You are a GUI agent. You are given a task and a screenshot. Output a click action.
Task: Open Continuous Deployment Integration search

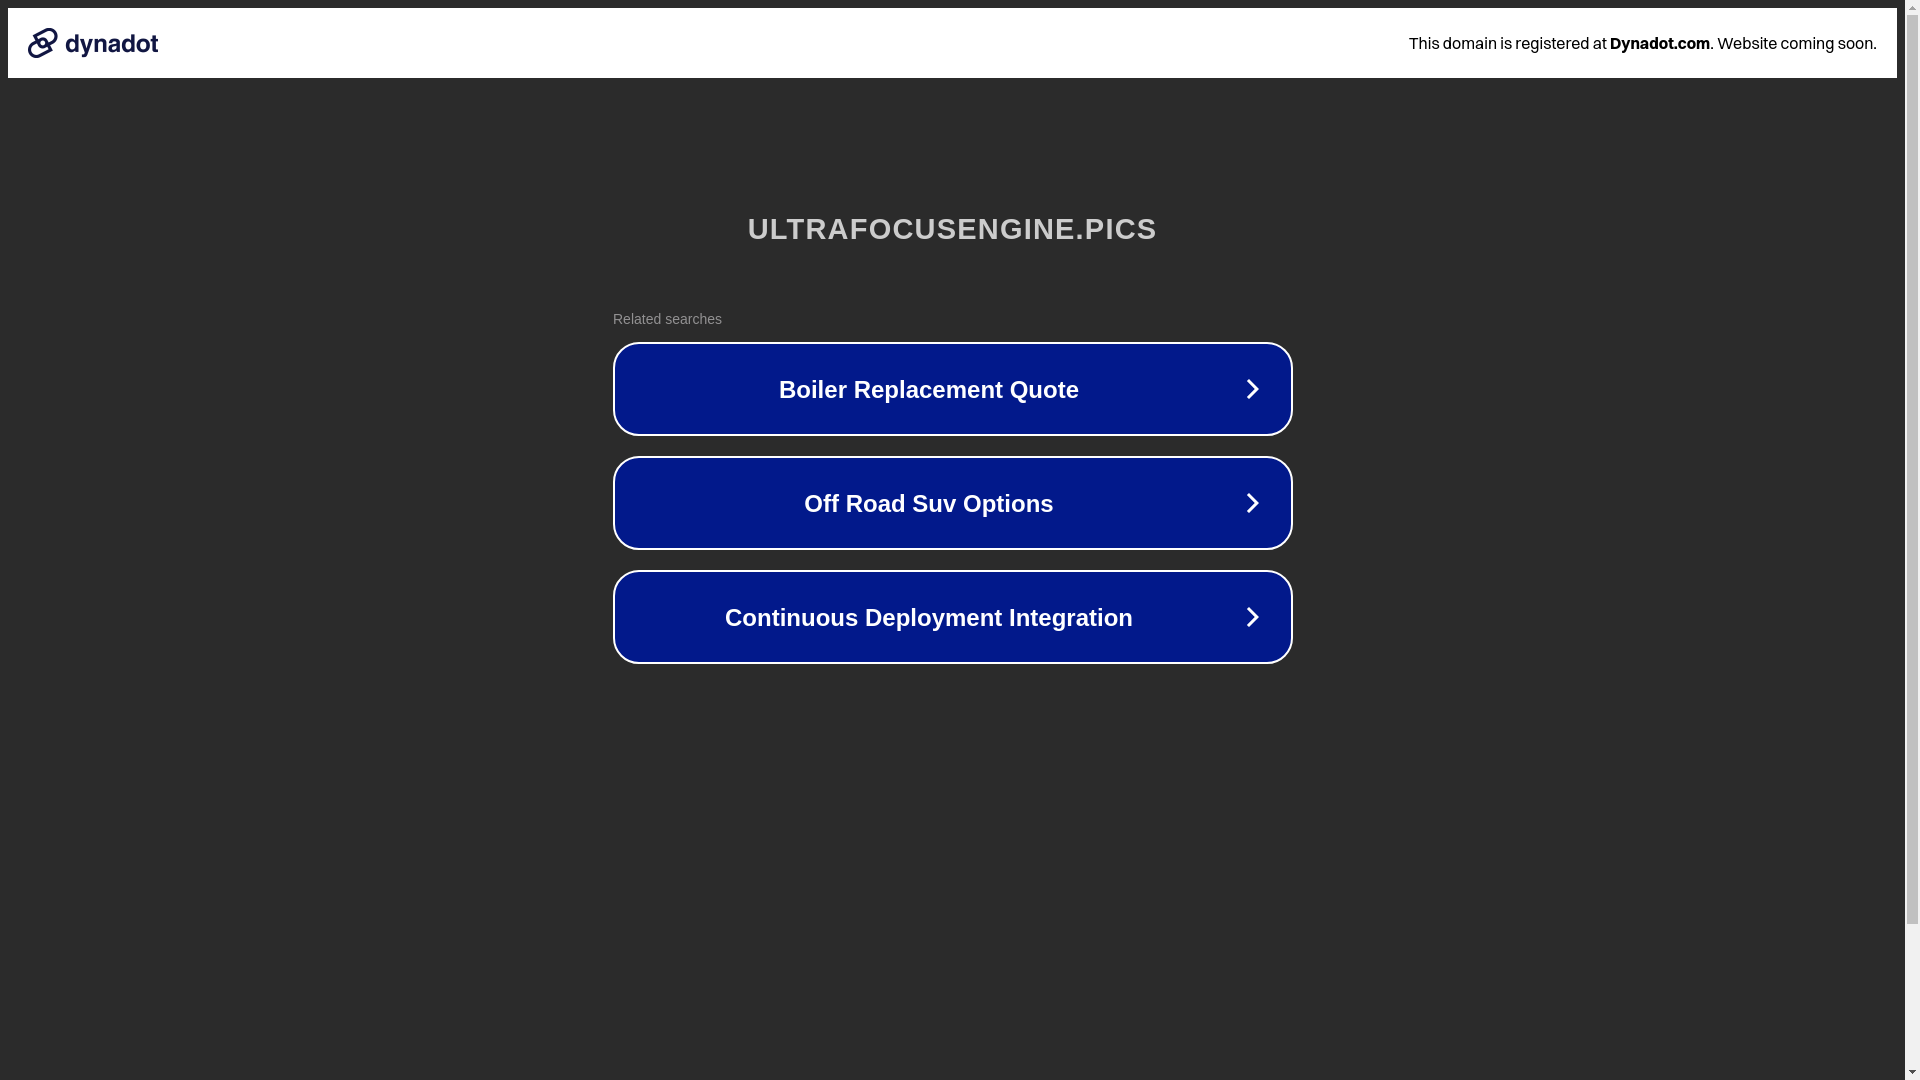(x=952, y=617)
